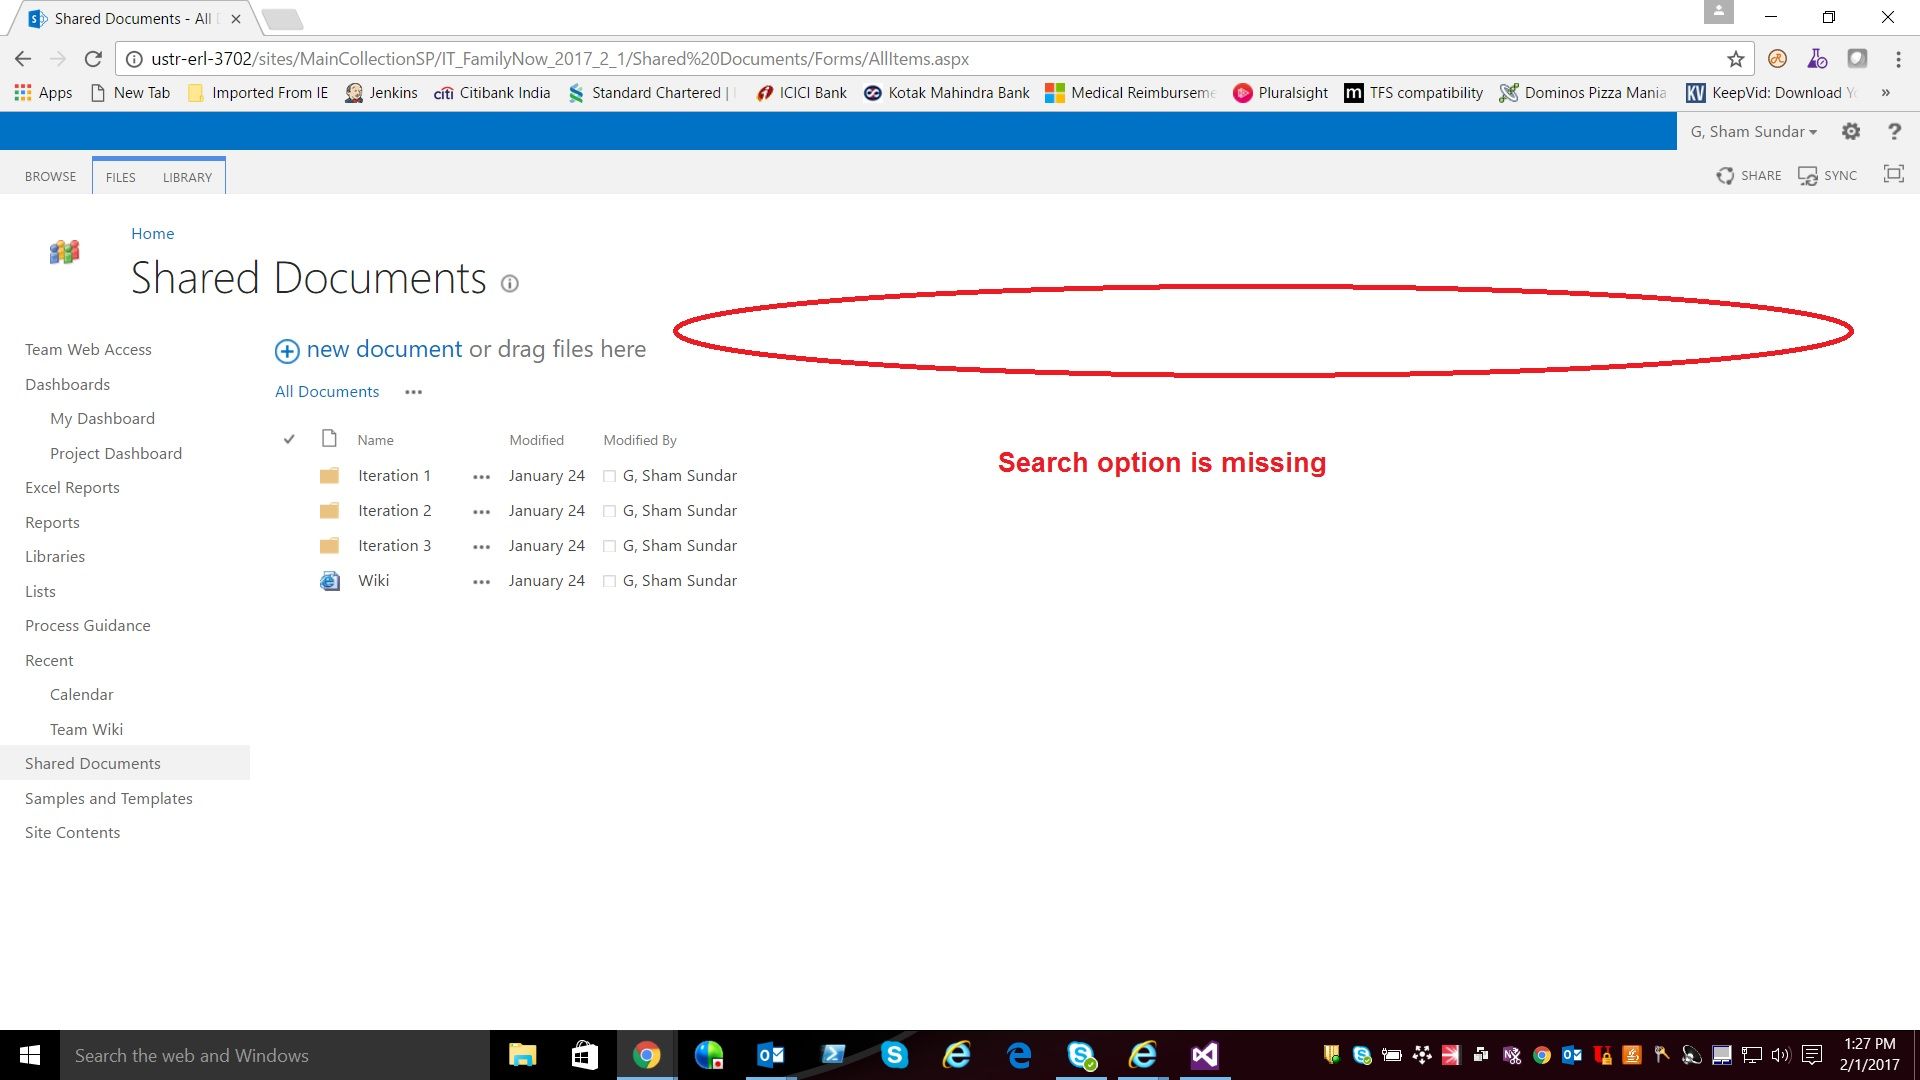Open Site Contents from left navigation
Viewport: 1920px width, 1080px height.
pyautogui.click(x=72, y=832)
